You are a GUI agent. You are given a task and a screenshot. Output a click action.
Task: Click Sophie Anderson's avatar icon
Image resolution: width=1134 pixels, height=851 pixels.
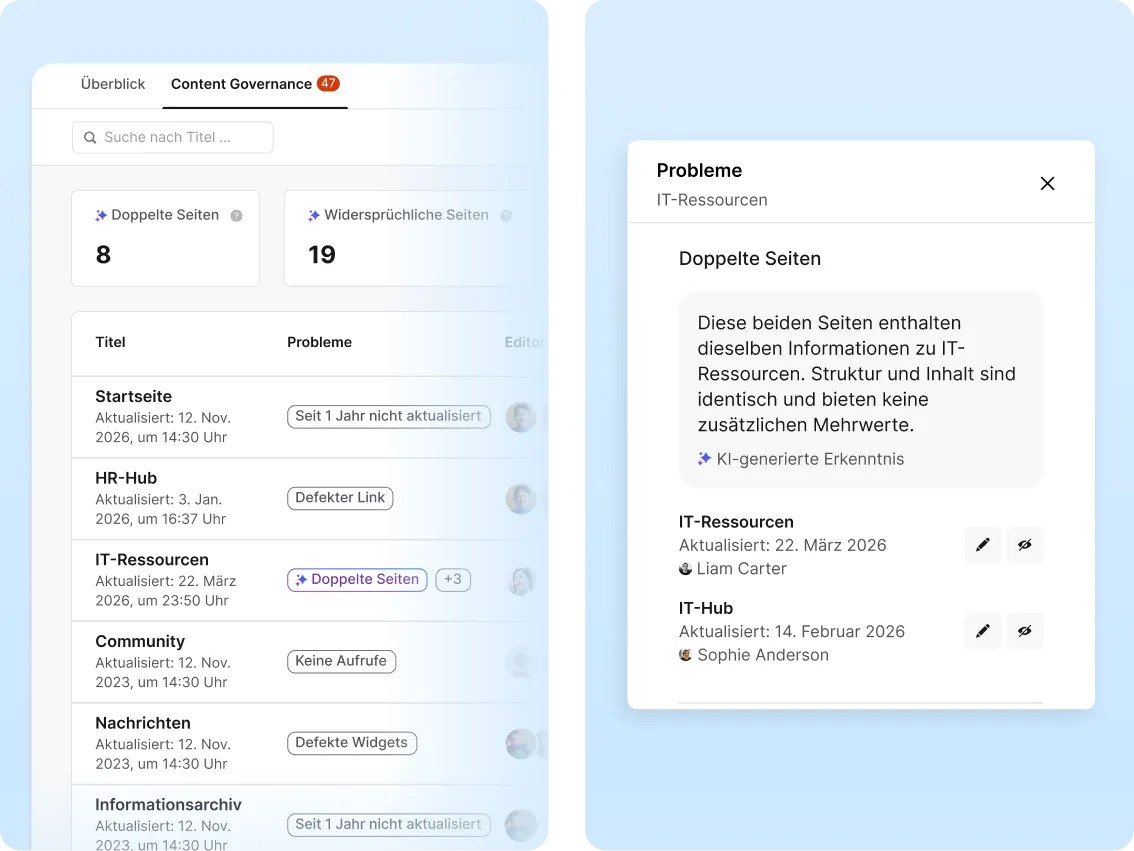(x=686, y=655)
